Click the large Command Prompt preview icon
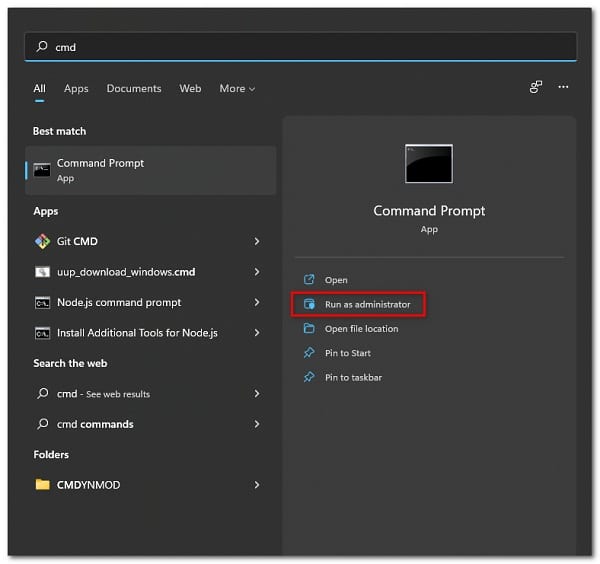Screen dimensions: 600x564 click(x=428, y=164)
